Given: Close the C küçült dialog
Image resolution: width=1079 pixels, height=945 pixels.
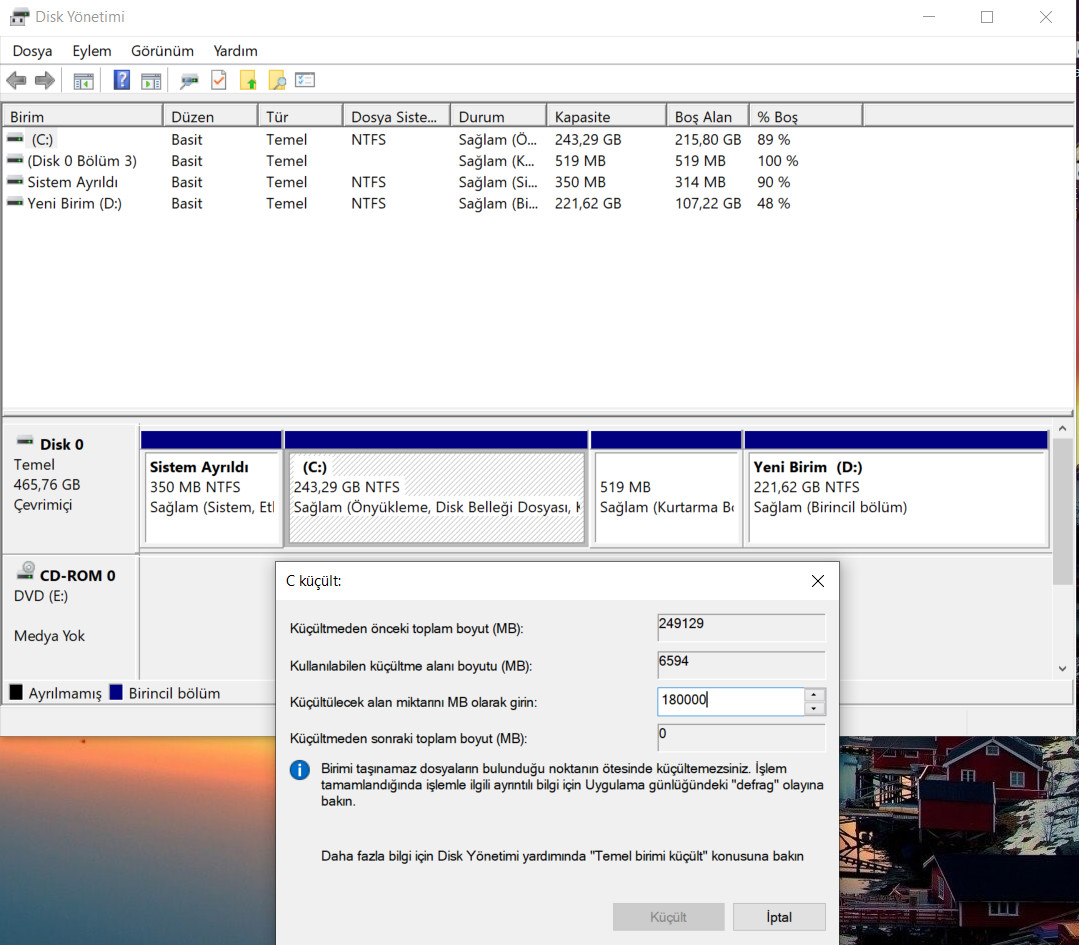Looking at the screenshot, I should point(817,581).
